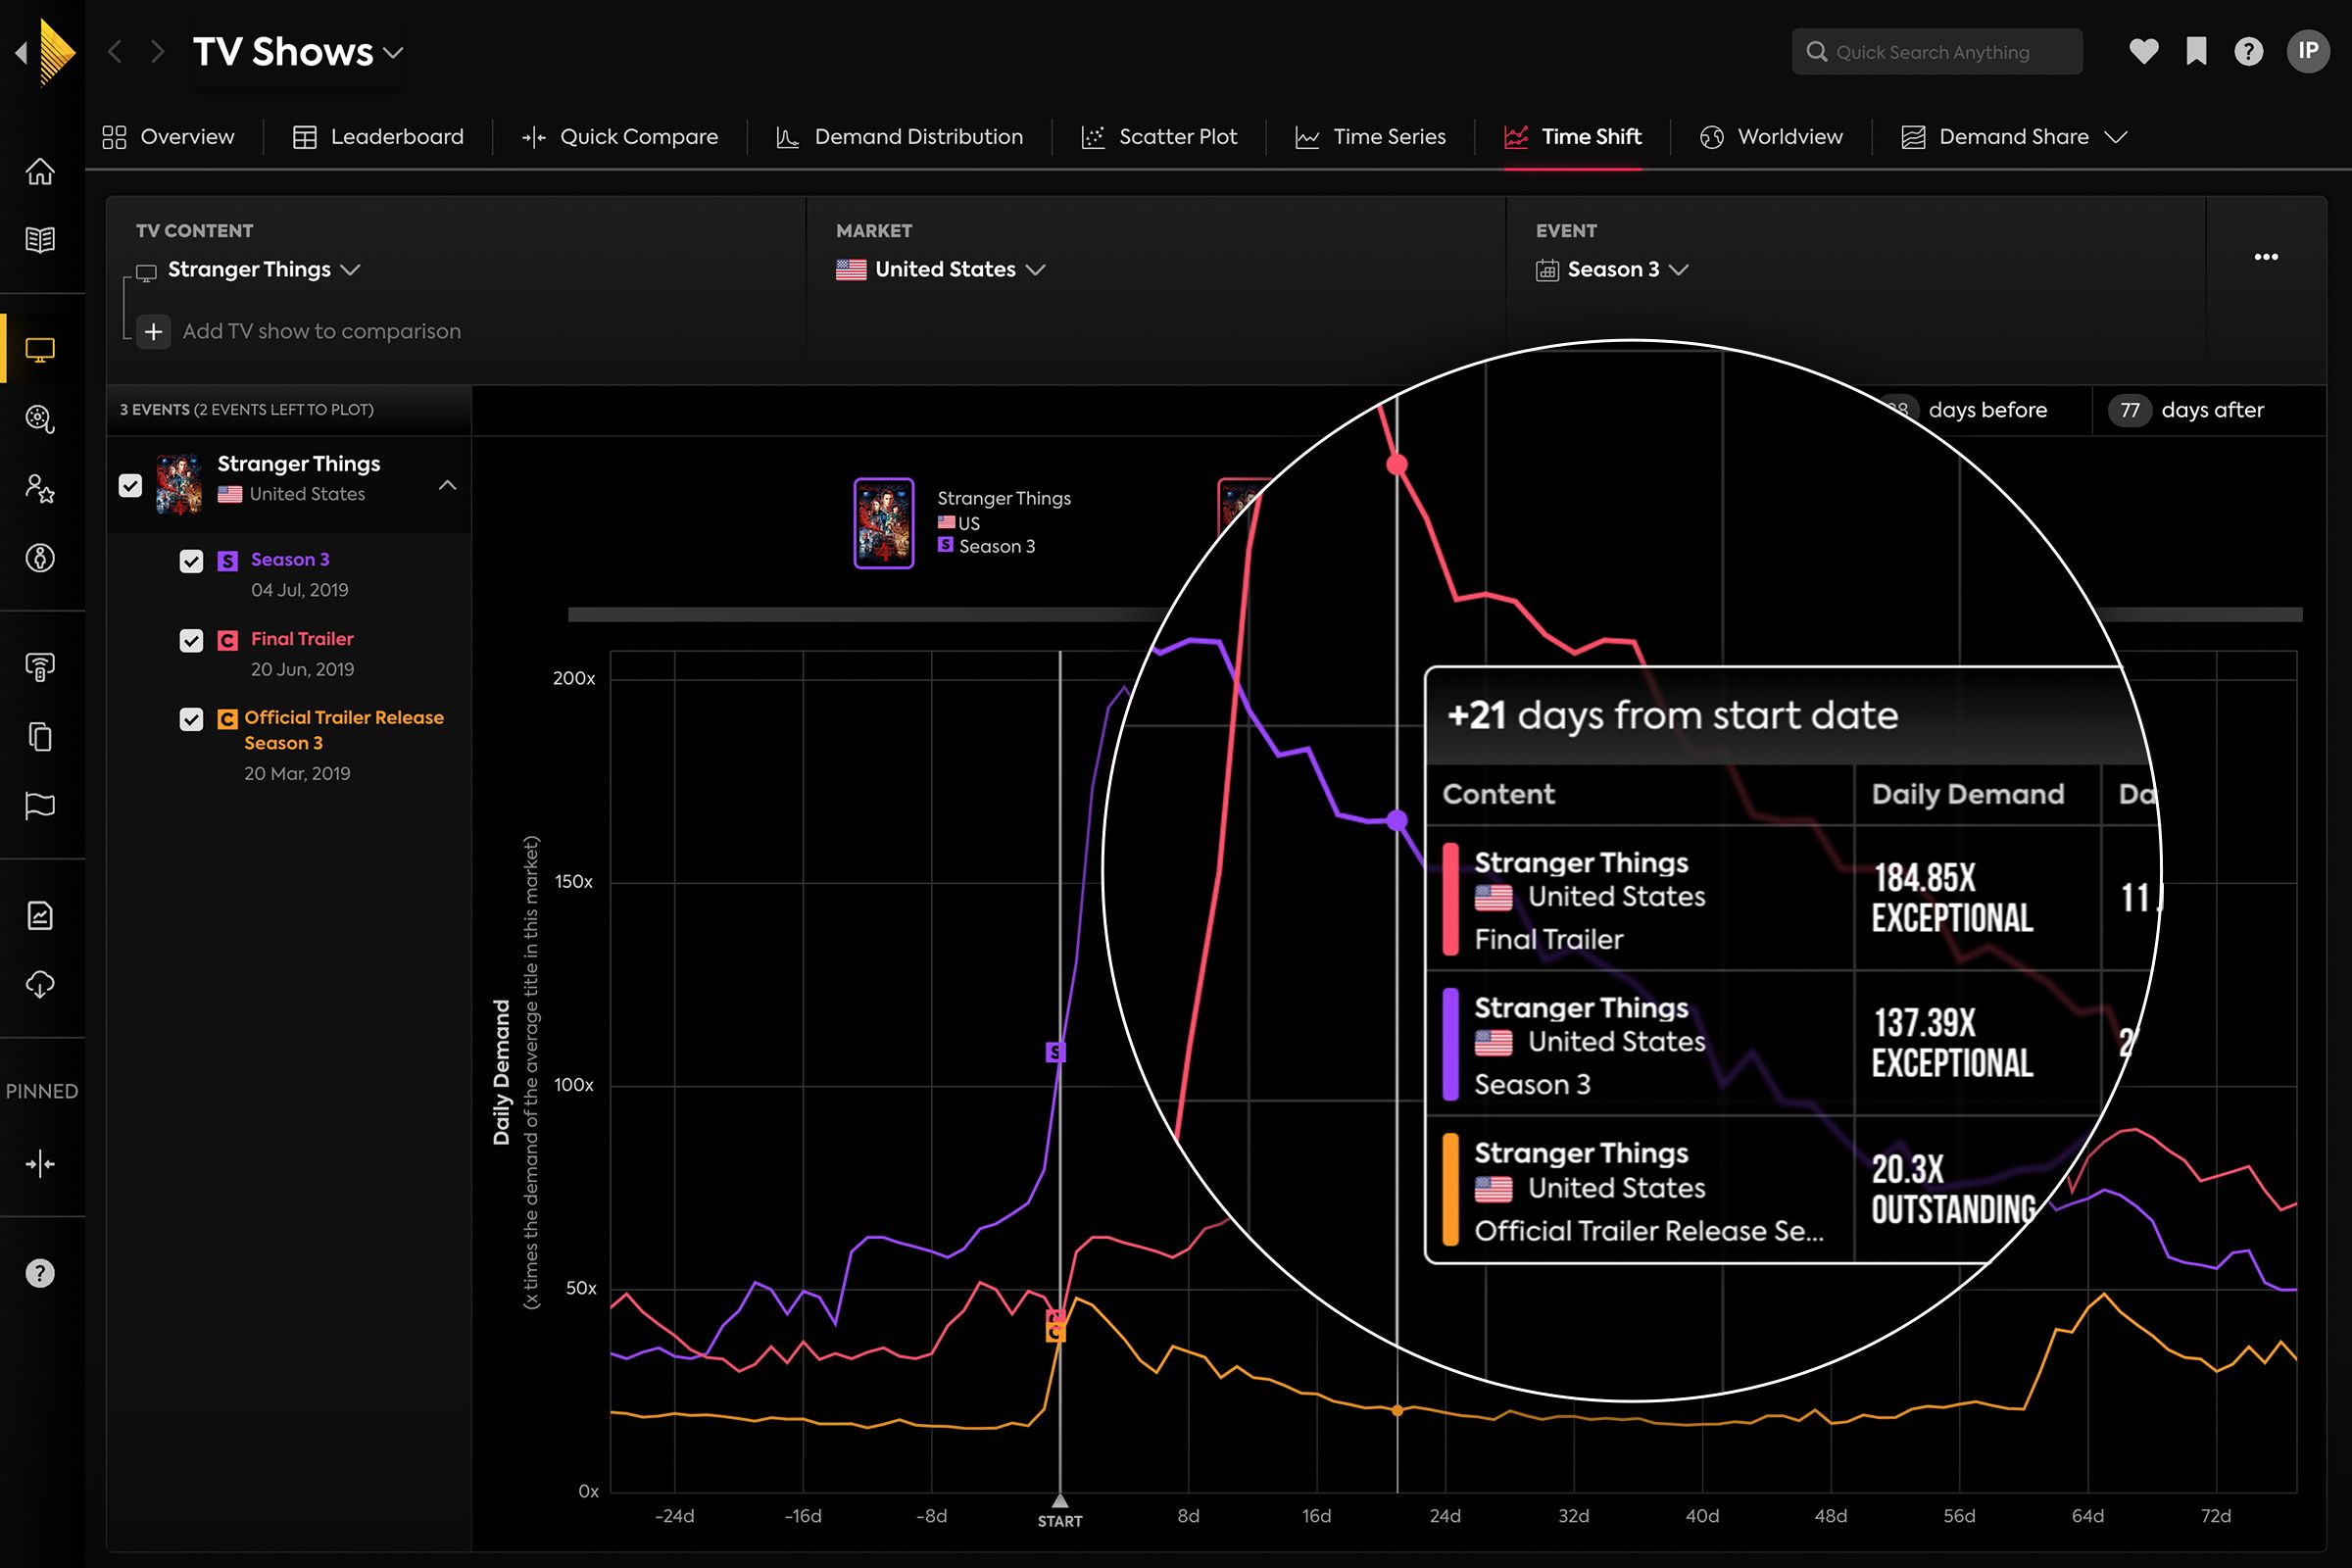The width and height of the screenshot is (2352, 1568).
Task: Select the TV monitor icon in the sidebar
Action: click(40, 350)
